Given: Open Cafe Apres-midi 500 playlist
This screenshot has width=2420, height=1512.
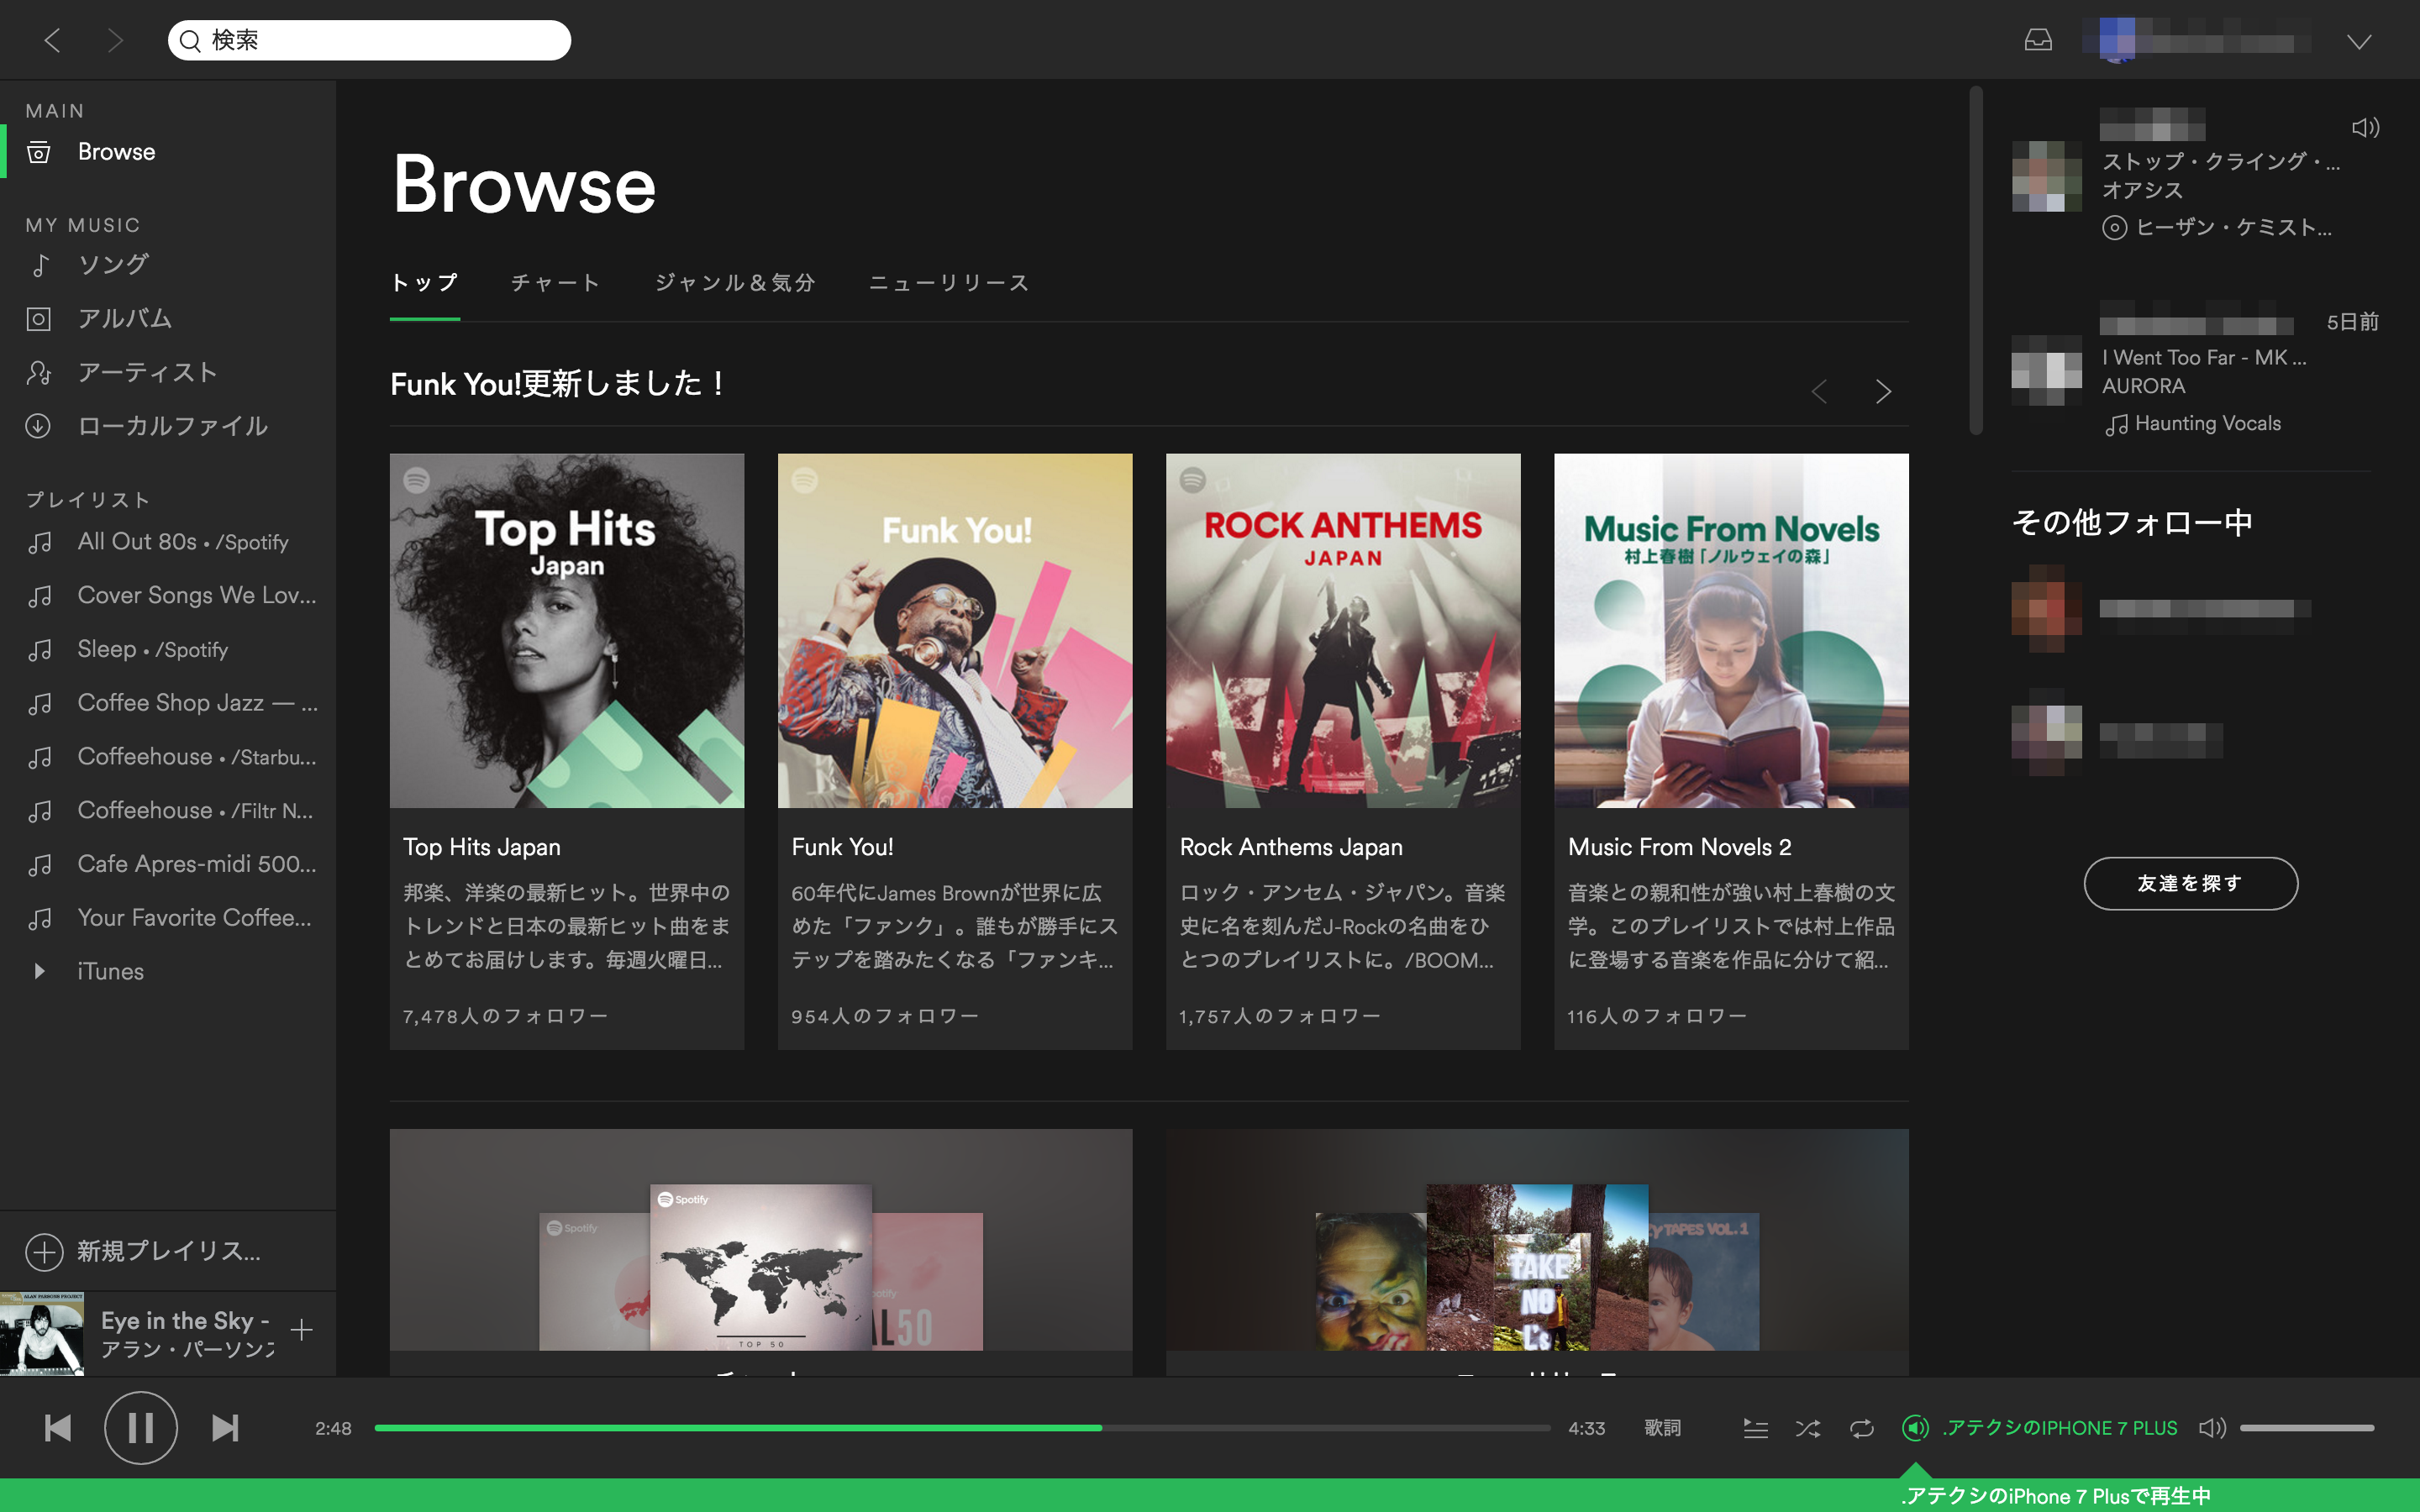Looking at the screenshot, I should tap(197, 864).
